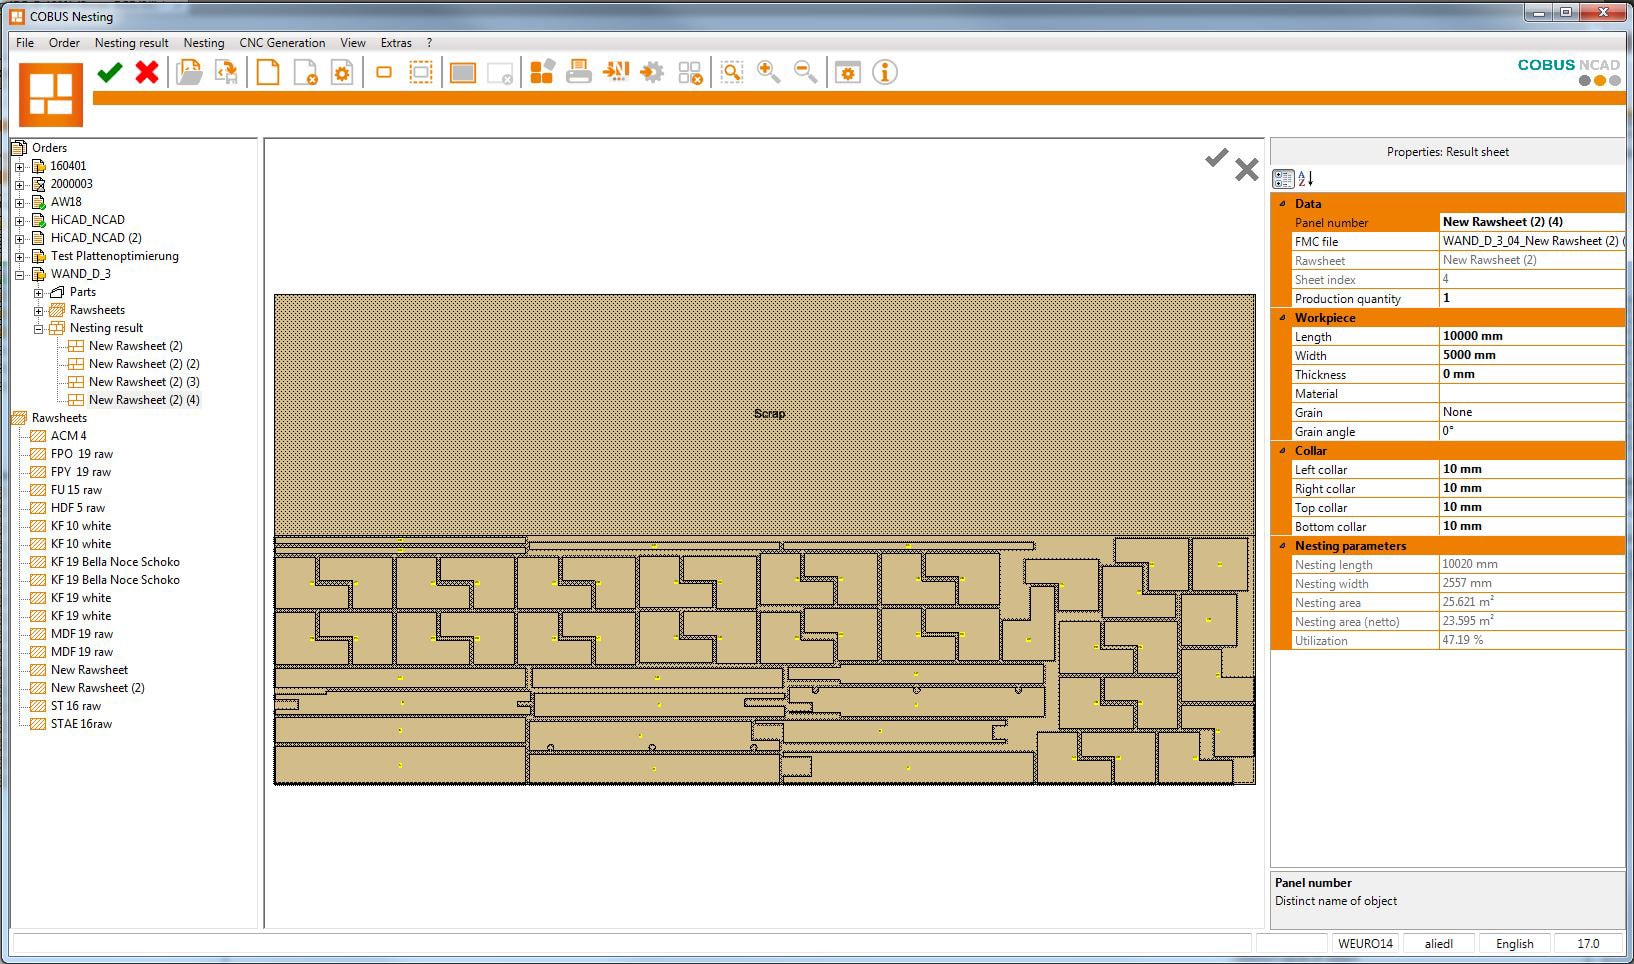This screenshot has height=964, width=1634.
Task: Expand the Parts node under WAND_D_3
Action: click(39, 292)
